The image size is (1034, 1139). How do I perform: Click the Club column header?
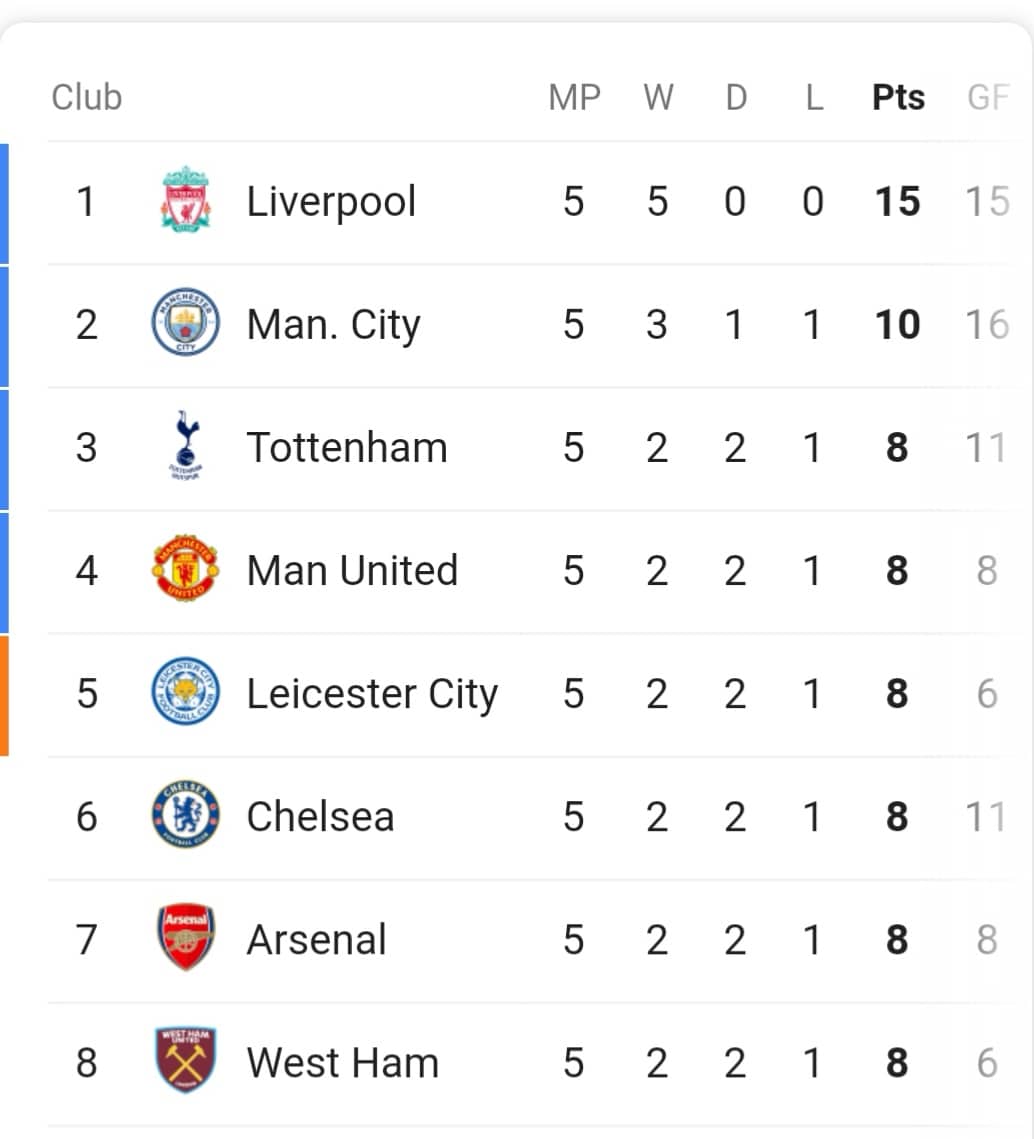tap(86, 97)
